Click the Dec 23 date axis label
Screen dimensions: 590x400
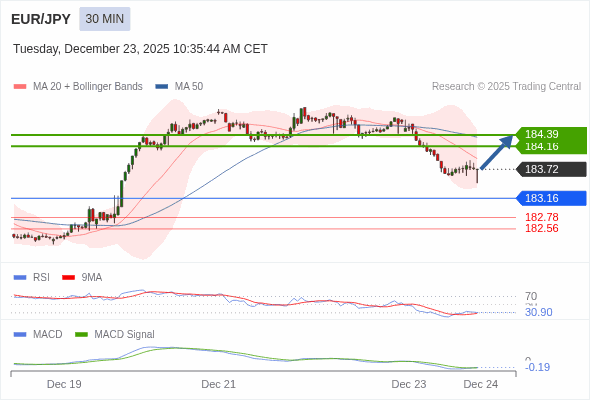point(409,384)
